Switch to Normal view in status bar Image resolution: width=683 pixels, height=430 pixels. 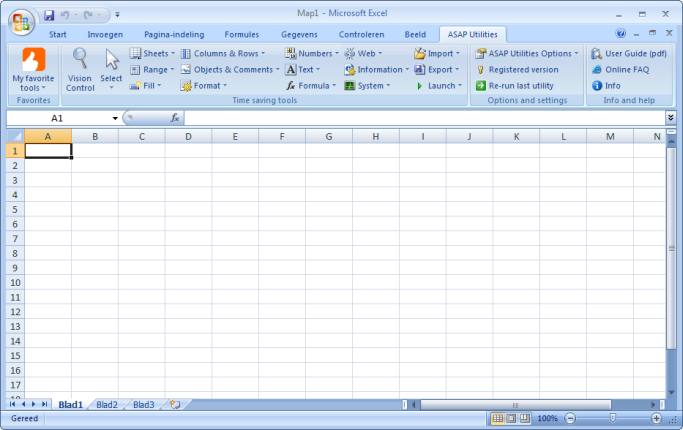pos(497,419)
